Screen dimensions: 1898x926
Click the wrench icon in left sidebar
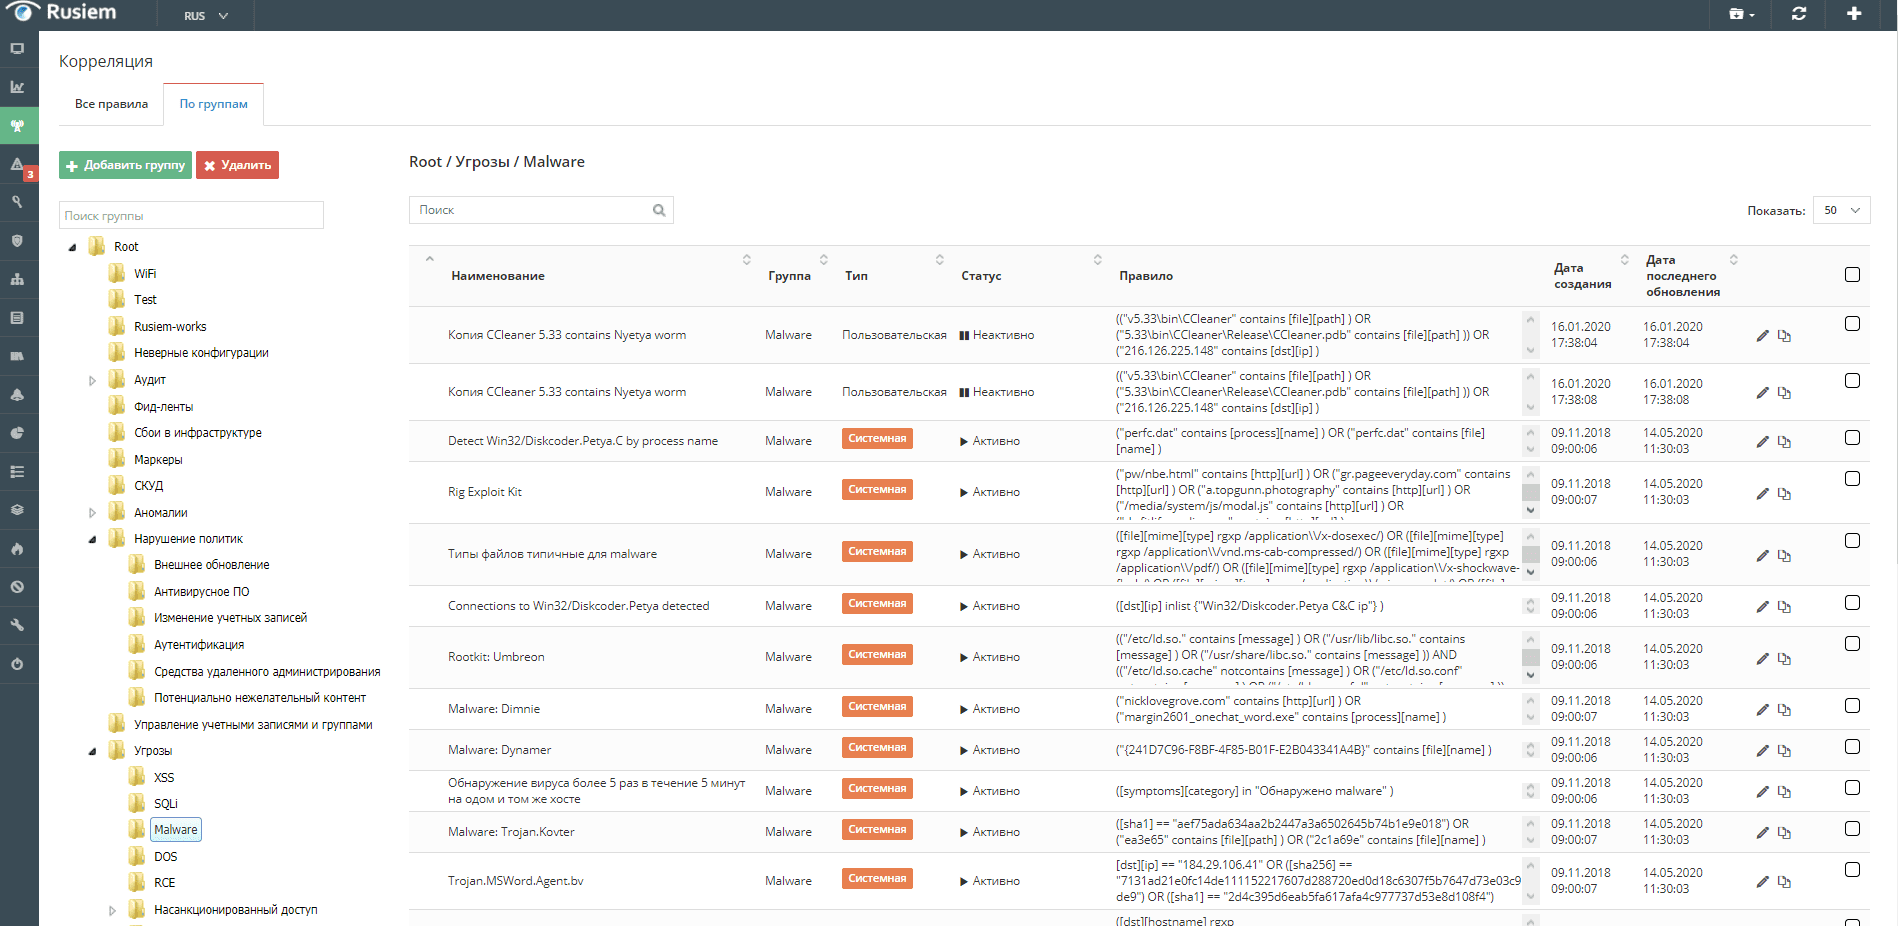click(x=17, y=625)
